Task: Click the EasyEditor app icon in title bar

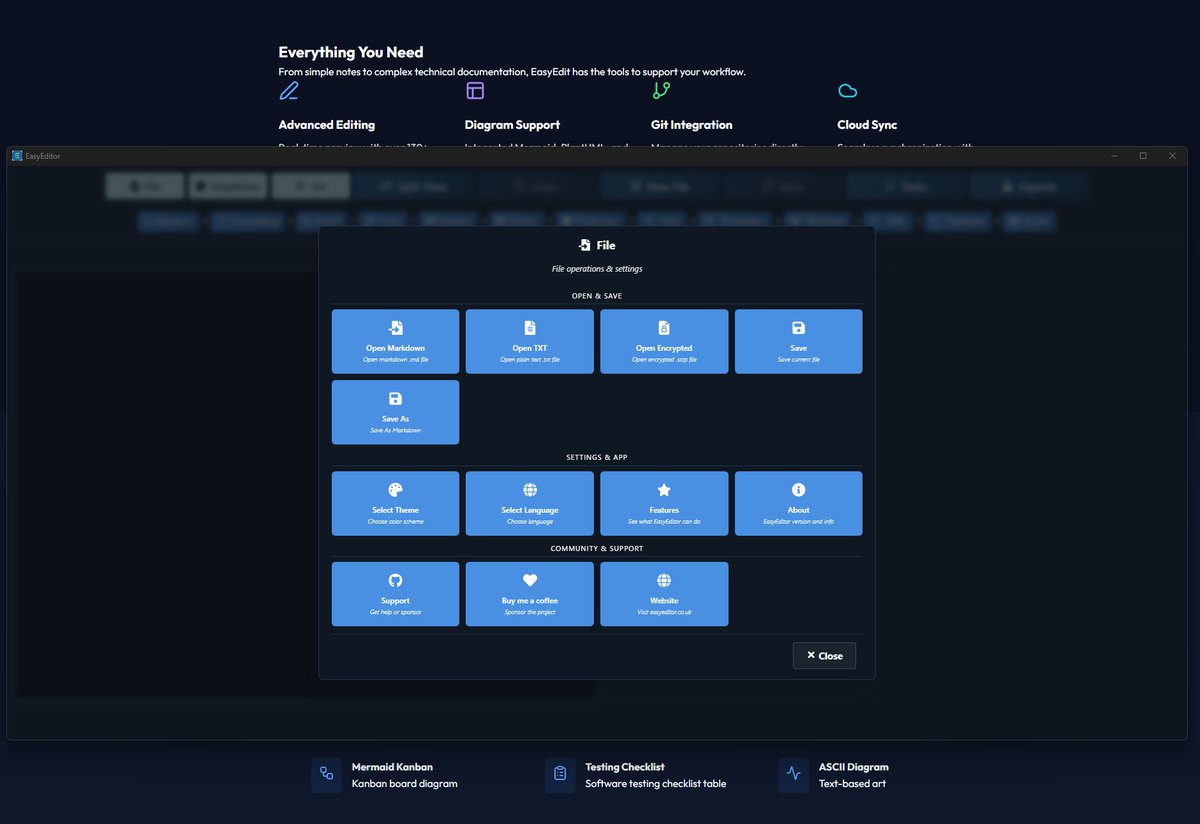Action: click(x=17, y=156)
